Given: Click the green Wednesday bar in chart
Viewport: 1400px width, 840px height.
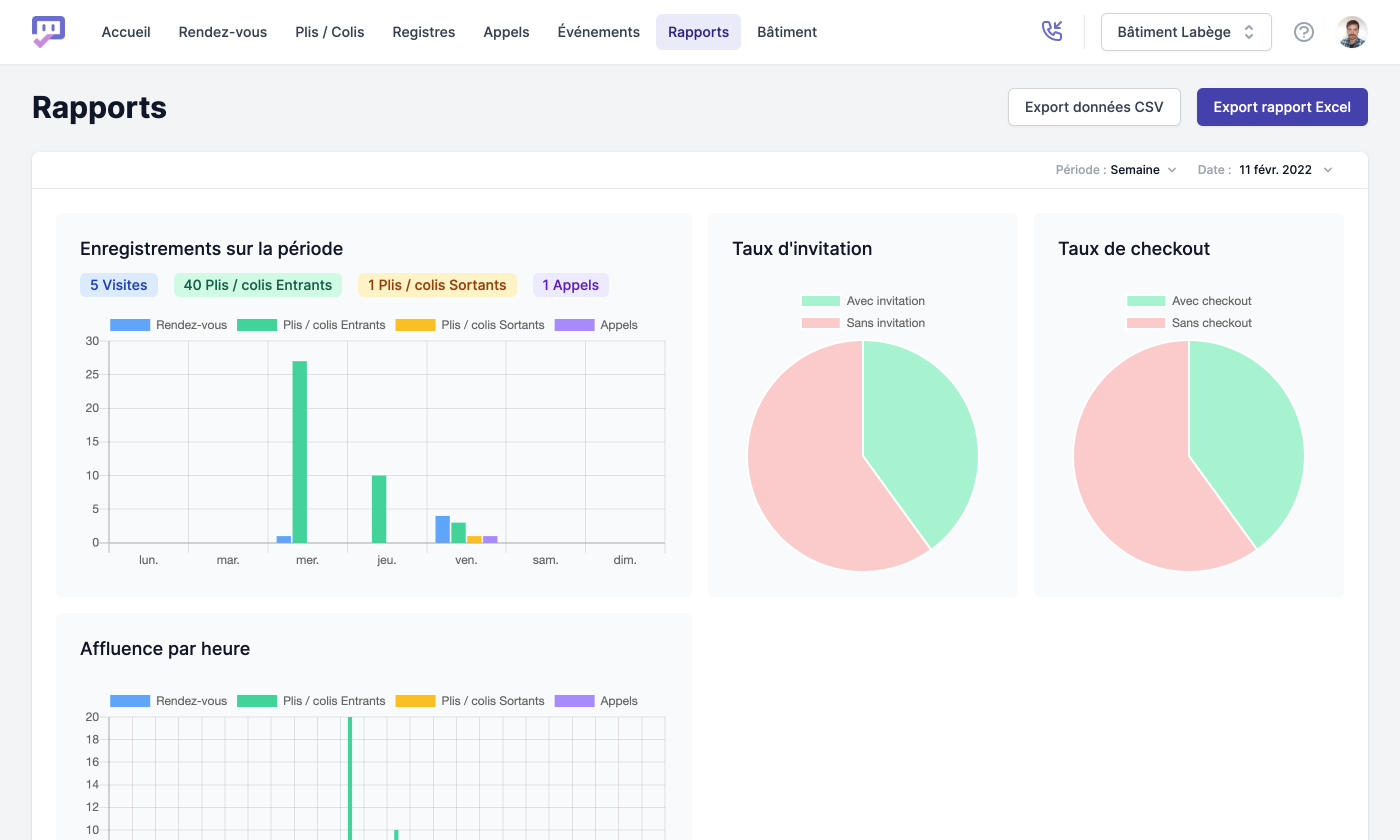Looking at the screenshot, I should point(299,450).
